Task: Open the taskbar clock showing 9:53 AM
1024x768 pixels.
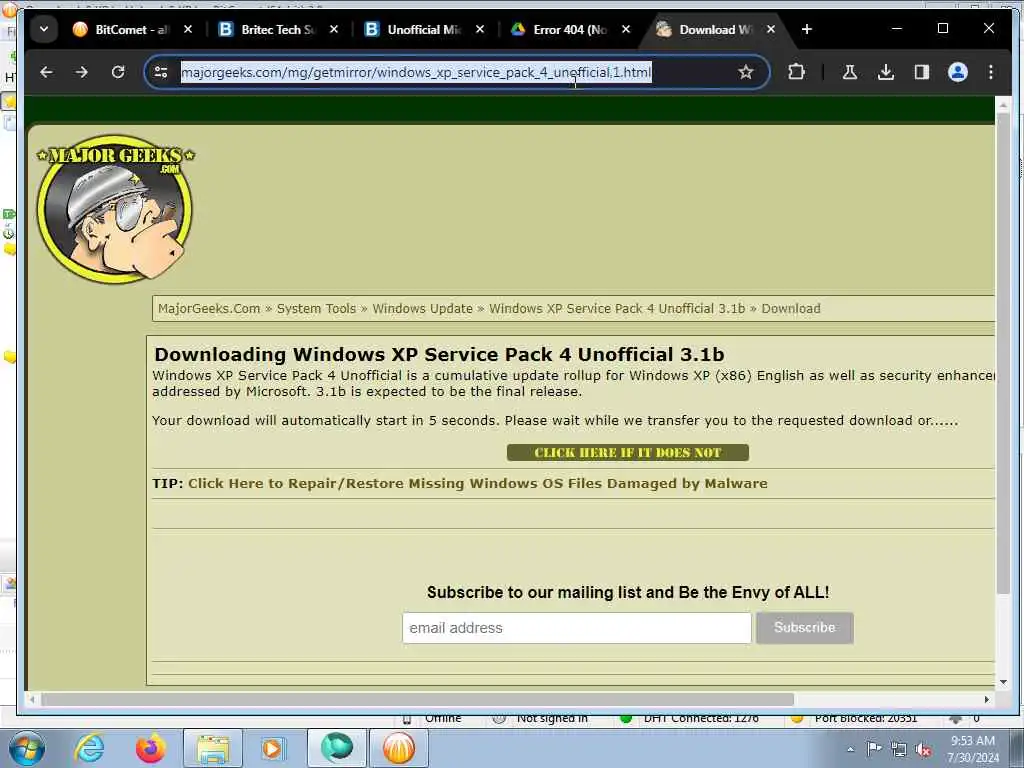Action: click(973, 749)
